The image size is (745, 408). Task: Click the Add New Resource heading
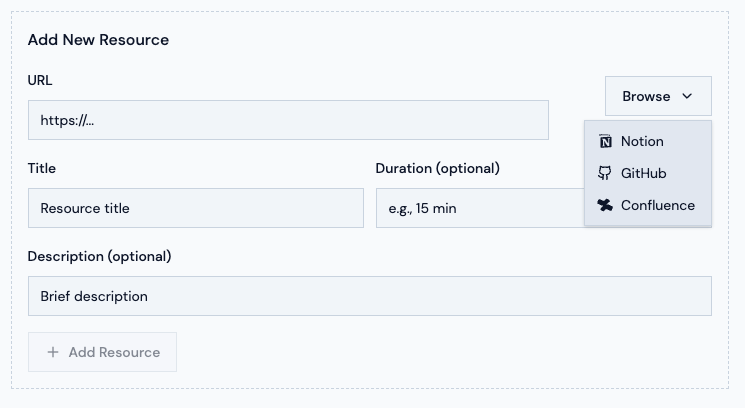pos(98,40)
